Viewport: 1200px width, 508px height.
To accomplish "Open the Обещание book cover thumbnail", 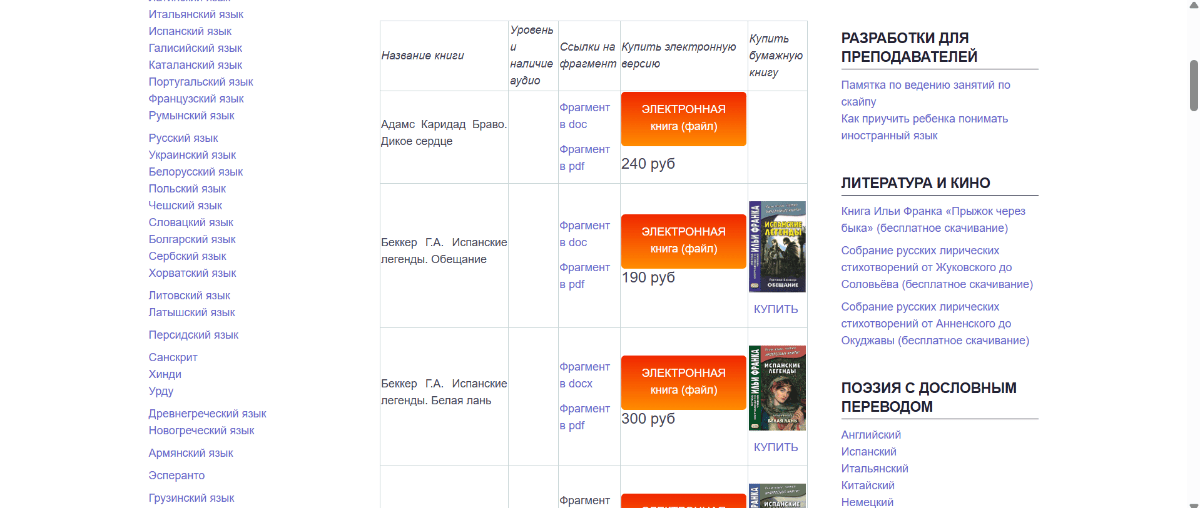I will [777, 246].
